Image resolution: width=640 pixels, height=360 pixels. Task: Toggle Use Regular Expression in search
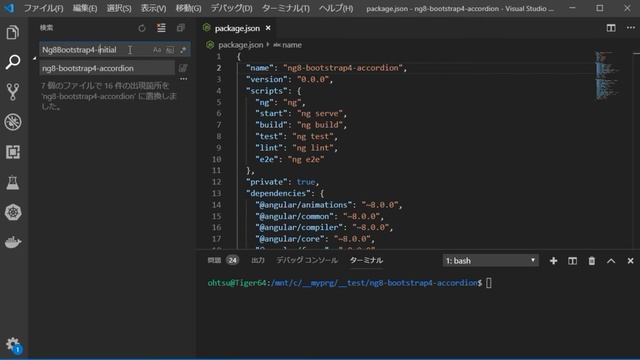coord(183,50)
